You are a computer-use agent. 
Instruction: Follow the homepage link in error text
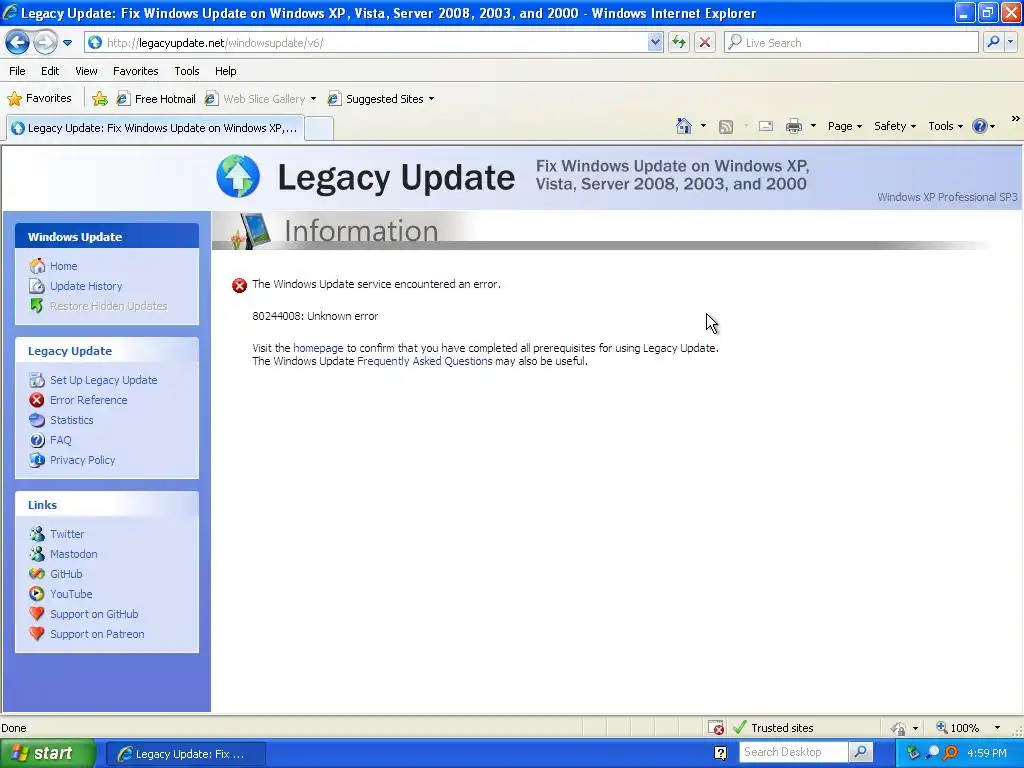click(x=318, y=348)
